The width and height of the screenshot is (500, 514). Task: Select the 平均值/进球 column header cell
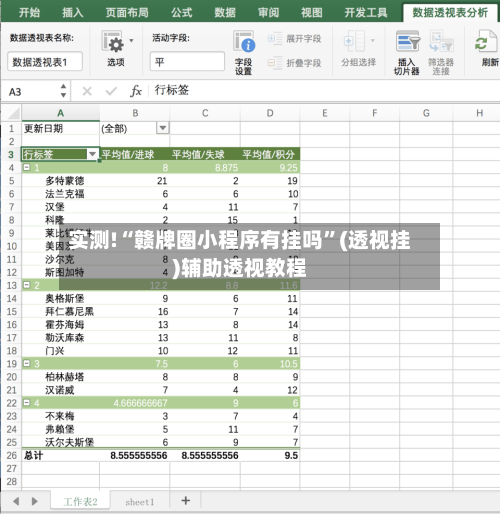click(x=135, y=154)
